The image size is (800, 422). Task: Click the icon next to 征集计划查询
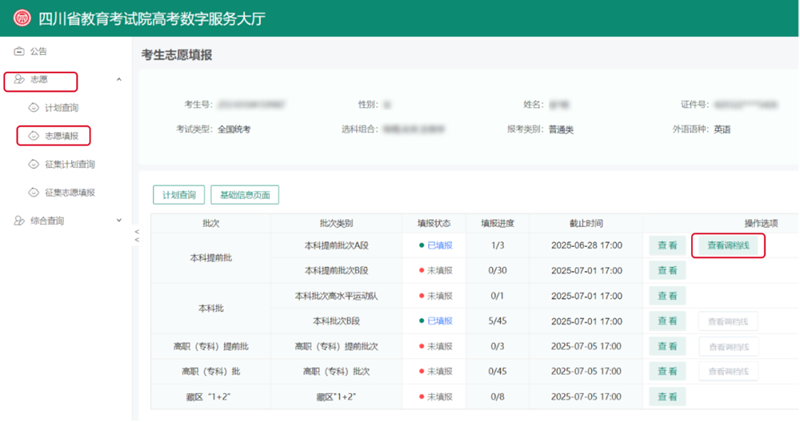pyautogui.click(x=35, y=163)
